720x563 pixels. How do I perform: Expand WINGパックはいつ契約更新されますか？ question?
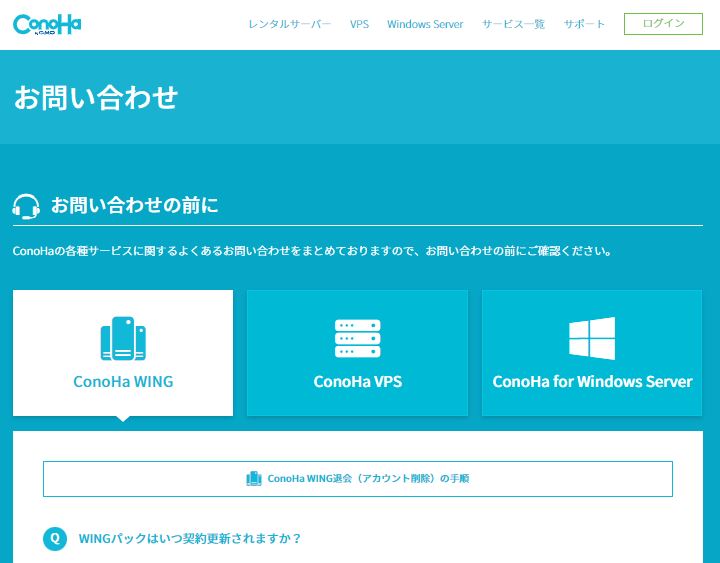coord(190,538)
